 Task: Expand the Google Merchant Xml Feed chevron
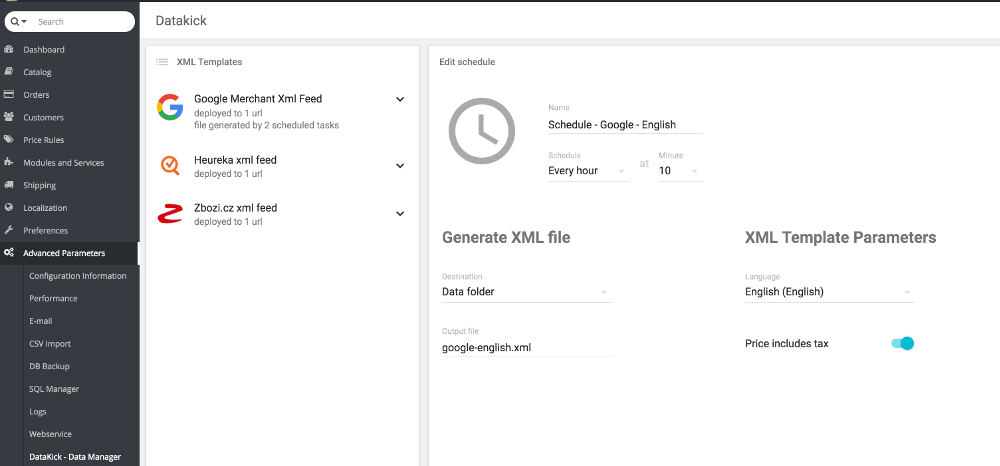click(x=400, y=99)
